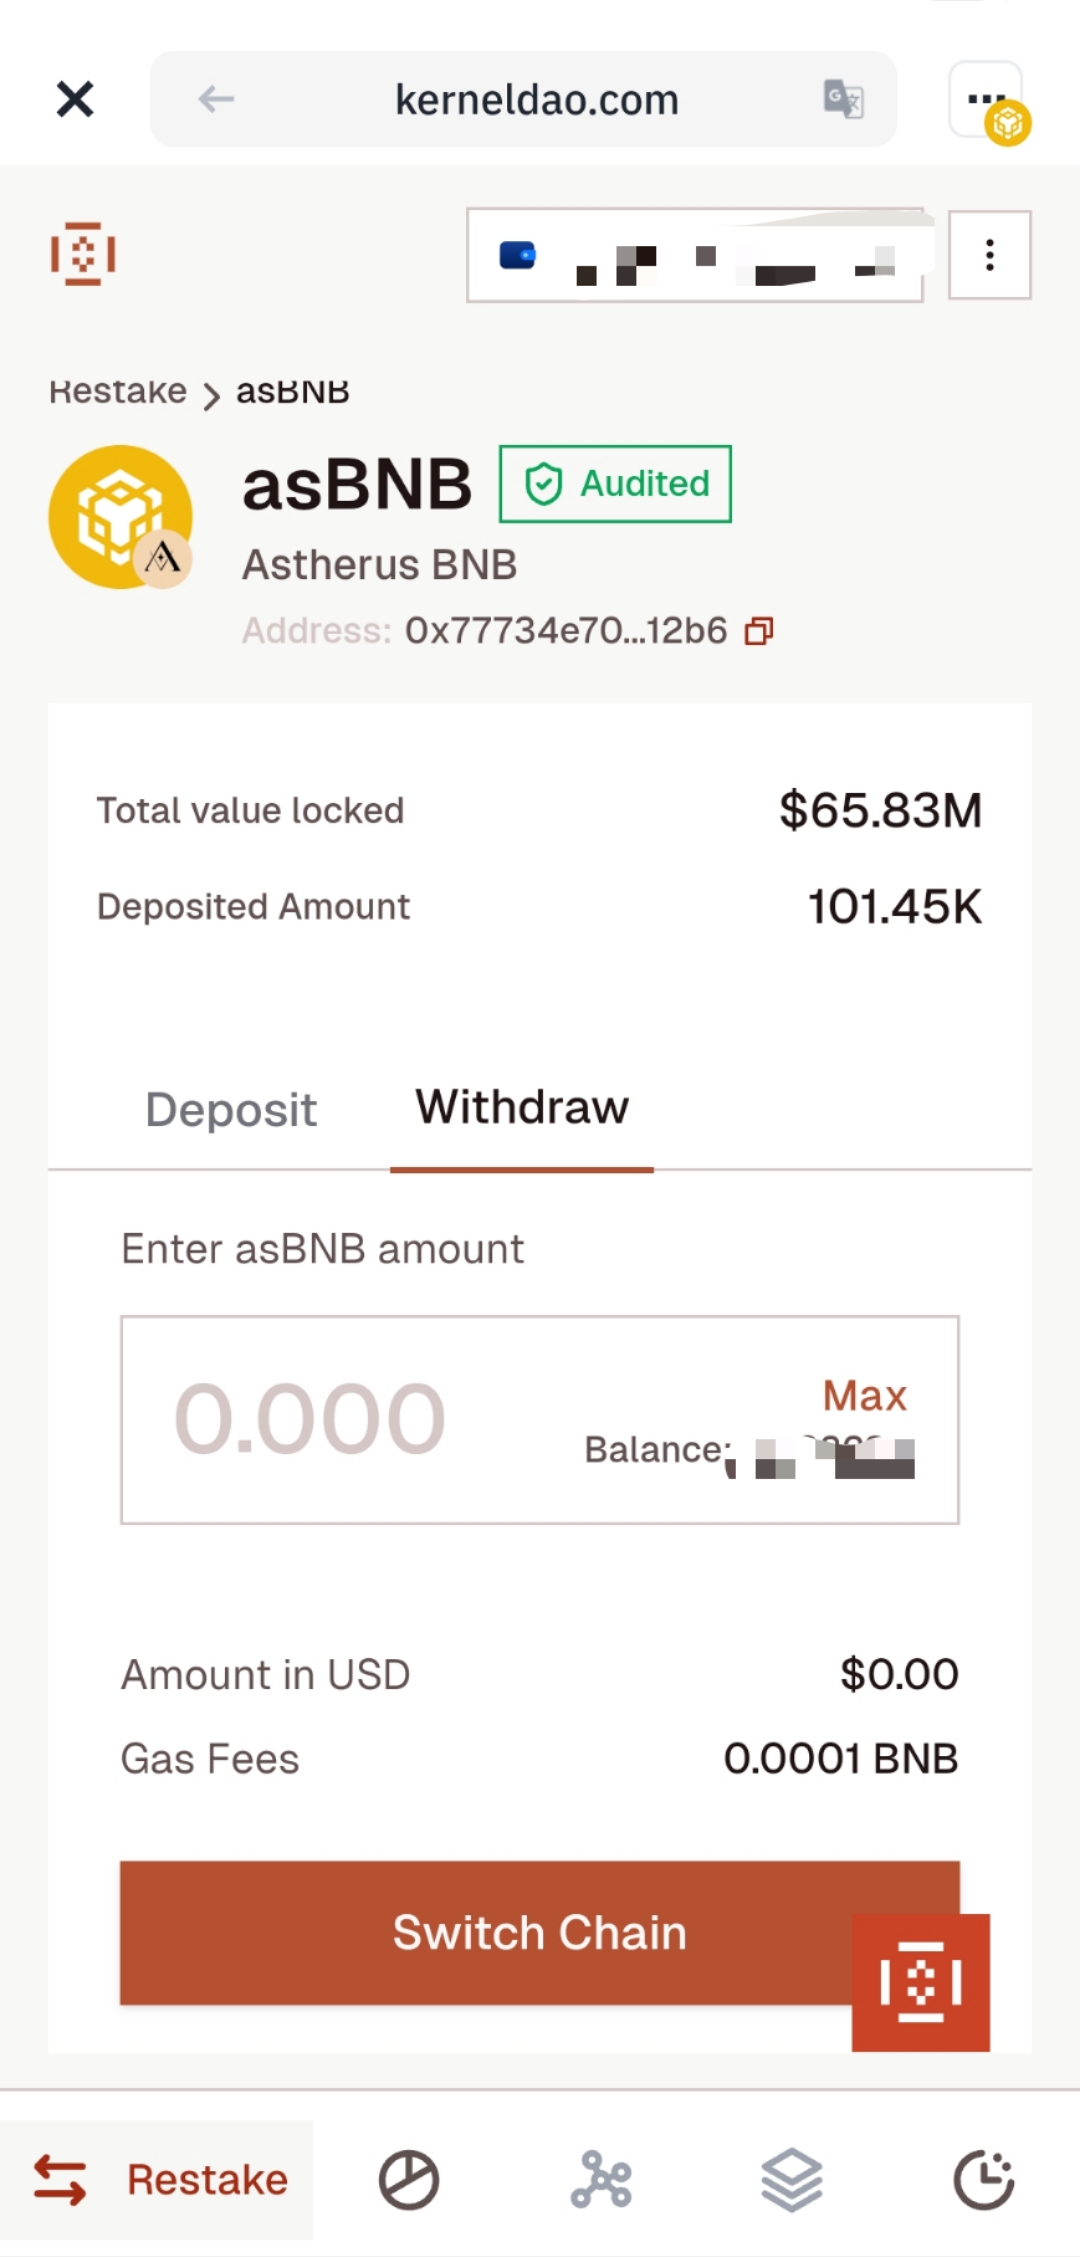Screen dimensions: 1080x2257
Task: Tap the stacked layers navigation icon
Action: (x=792, y=2179)
